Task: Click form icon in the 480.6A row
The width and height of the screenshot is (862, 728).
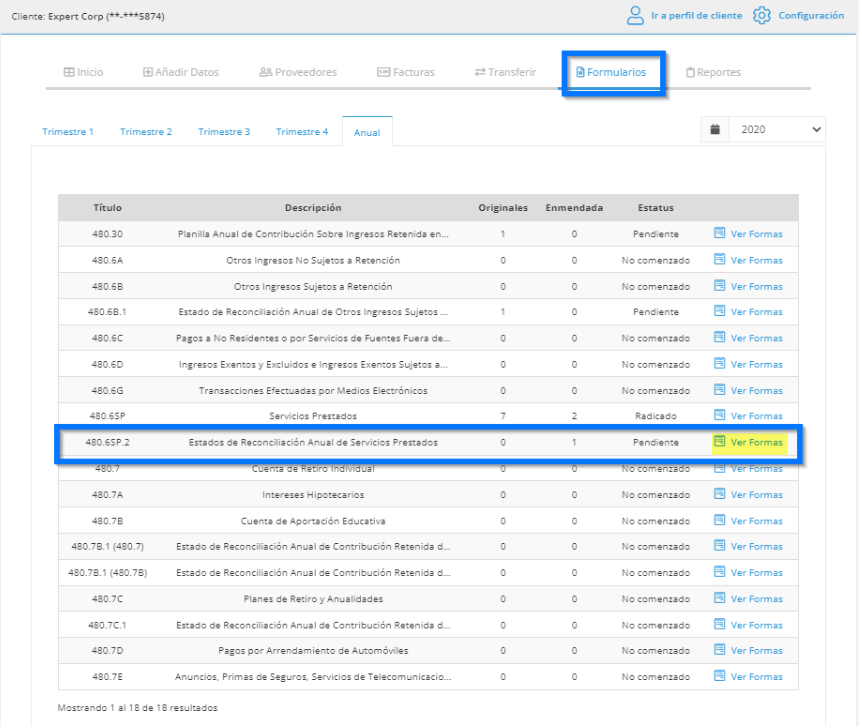Action: coord(722,259)
